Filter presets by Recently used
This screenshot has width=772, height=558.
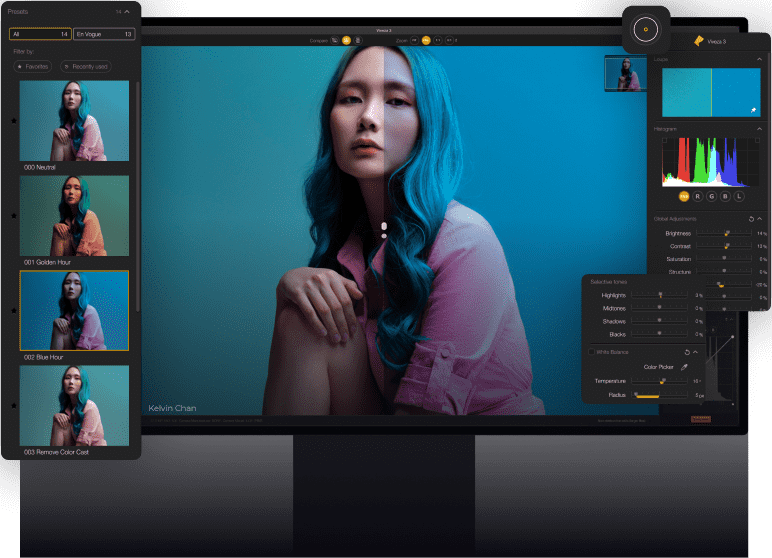pos(85,66)
